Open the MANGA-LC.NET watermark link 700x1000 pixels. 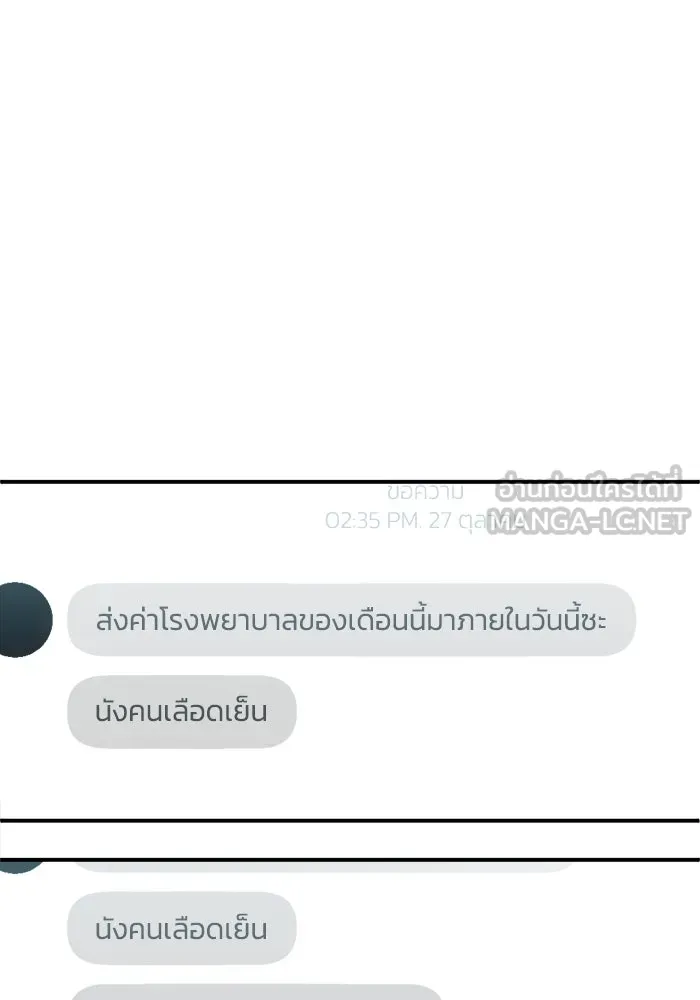coord(588,521)
